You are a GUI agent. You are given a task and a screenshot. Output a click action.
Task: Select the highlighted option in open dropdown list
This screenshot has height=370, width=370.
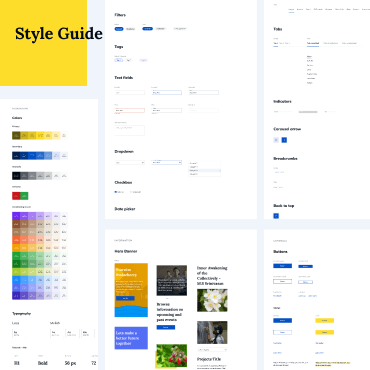[x=204, y=170]
